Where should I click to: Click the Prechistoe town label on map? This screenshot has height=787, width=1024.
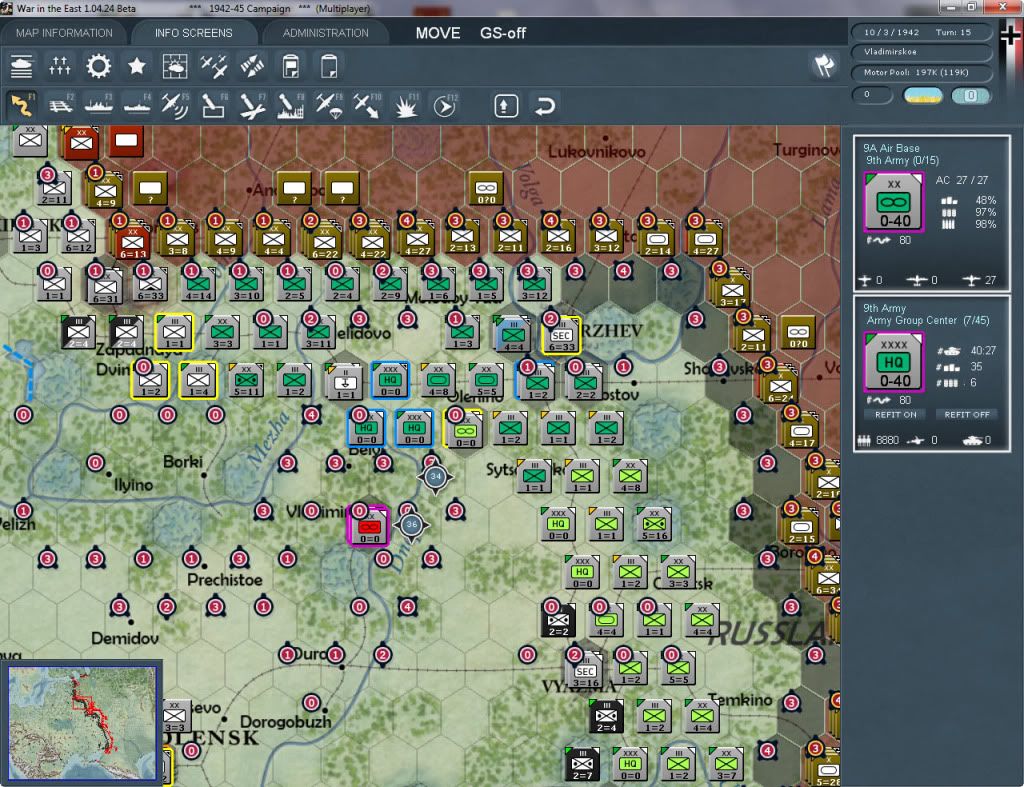click(x=225, y=580)
